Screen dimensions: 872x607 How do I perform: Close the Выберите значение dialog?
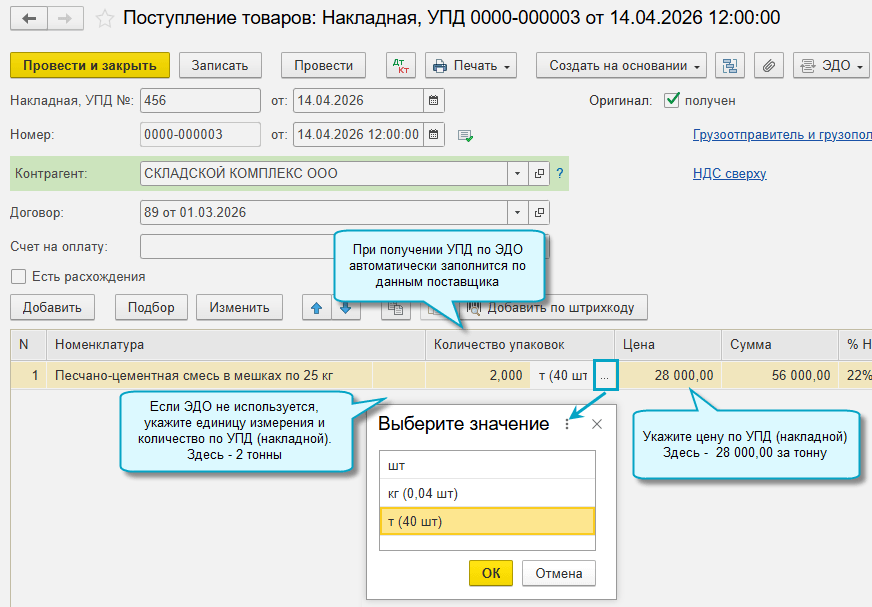[597, 425]
